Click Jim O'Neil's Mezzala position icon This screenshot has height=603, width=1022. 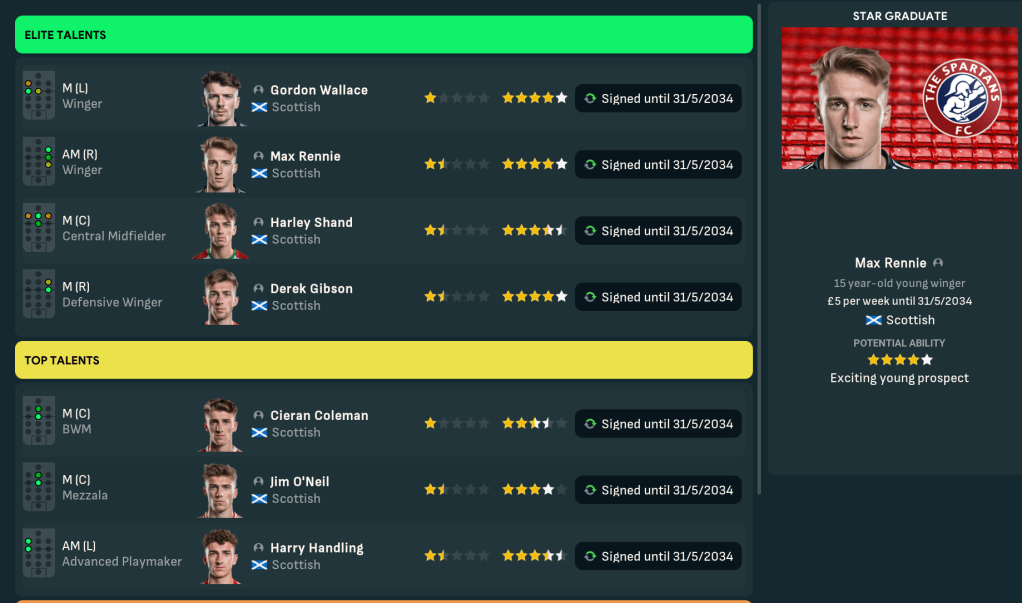pyautogui.click(x=39, y=488)
